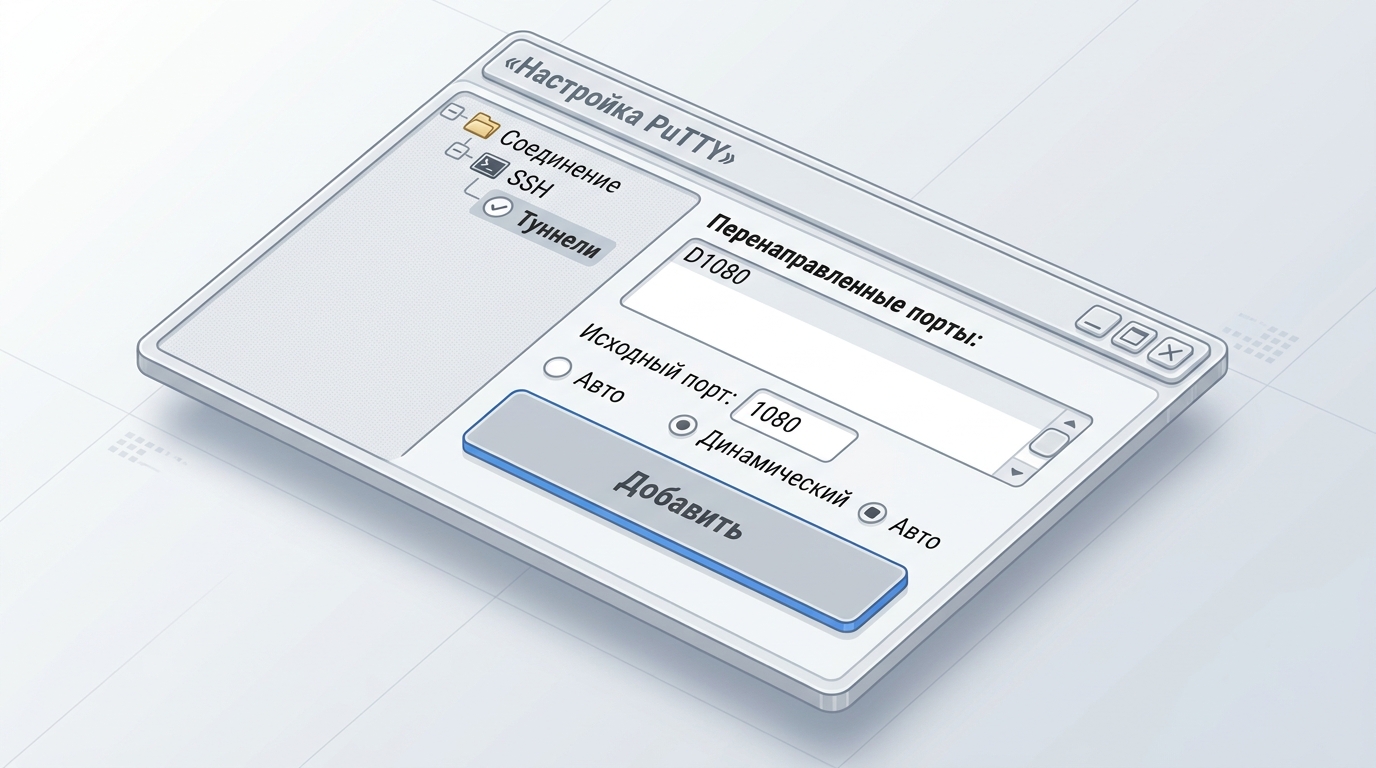Click the scrollbar up arrow in ports list
Screen dimensions: 1376x768
point(1070,424)
